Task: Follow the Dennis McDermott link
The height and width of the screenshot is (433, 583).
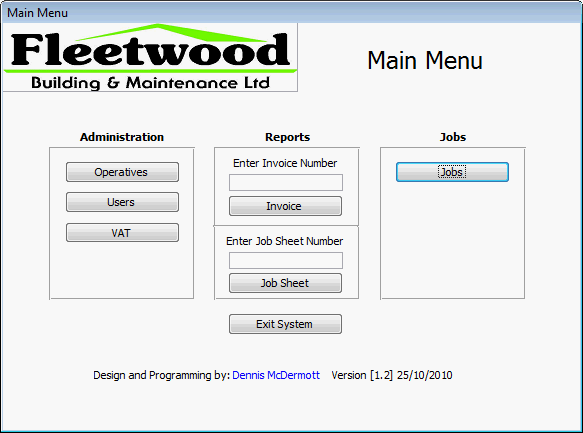Action: (x=276, y=375)
